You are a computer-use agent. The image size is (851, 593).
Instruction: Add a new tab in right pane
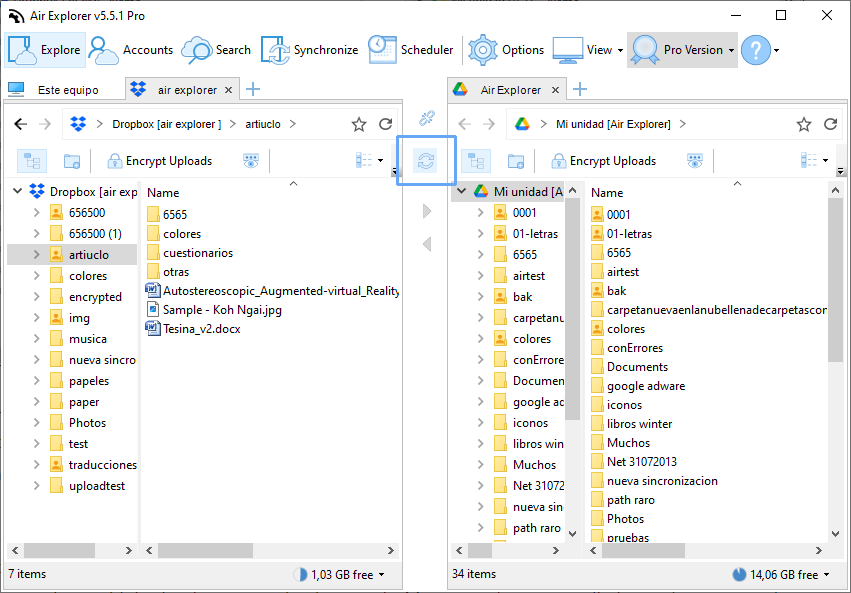(580, 90)
